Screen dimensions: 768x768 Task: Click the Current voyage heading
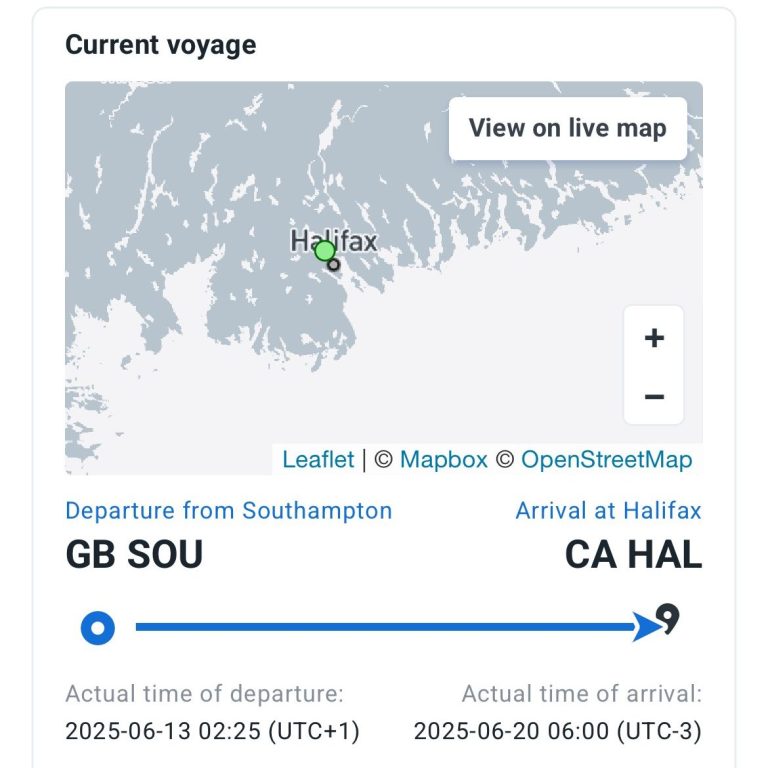161,45
